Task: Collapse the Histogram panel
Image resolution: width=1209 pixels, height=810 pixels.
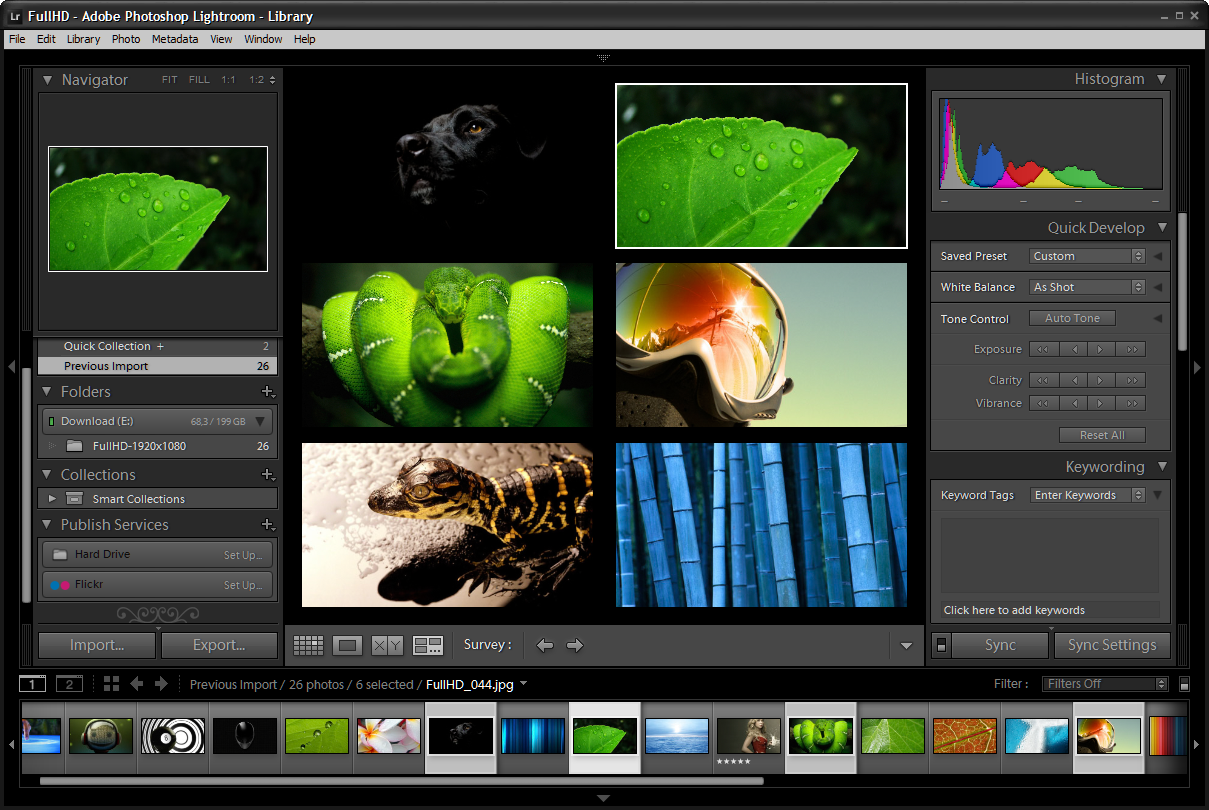Action: 1161,79
